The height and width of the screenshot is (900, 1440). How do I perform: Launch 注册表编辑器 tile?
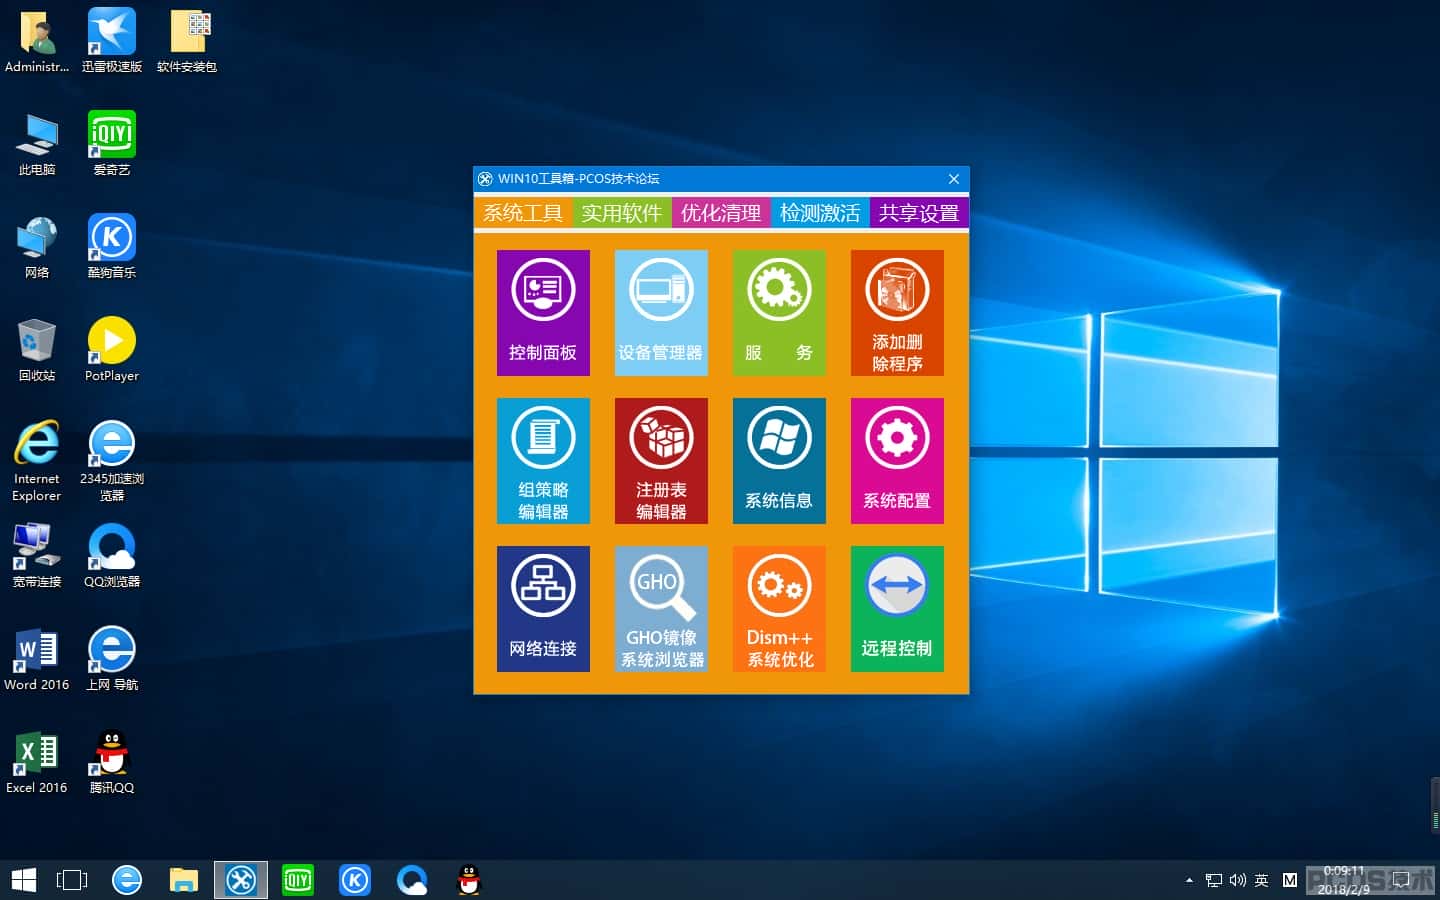[661, 461]
